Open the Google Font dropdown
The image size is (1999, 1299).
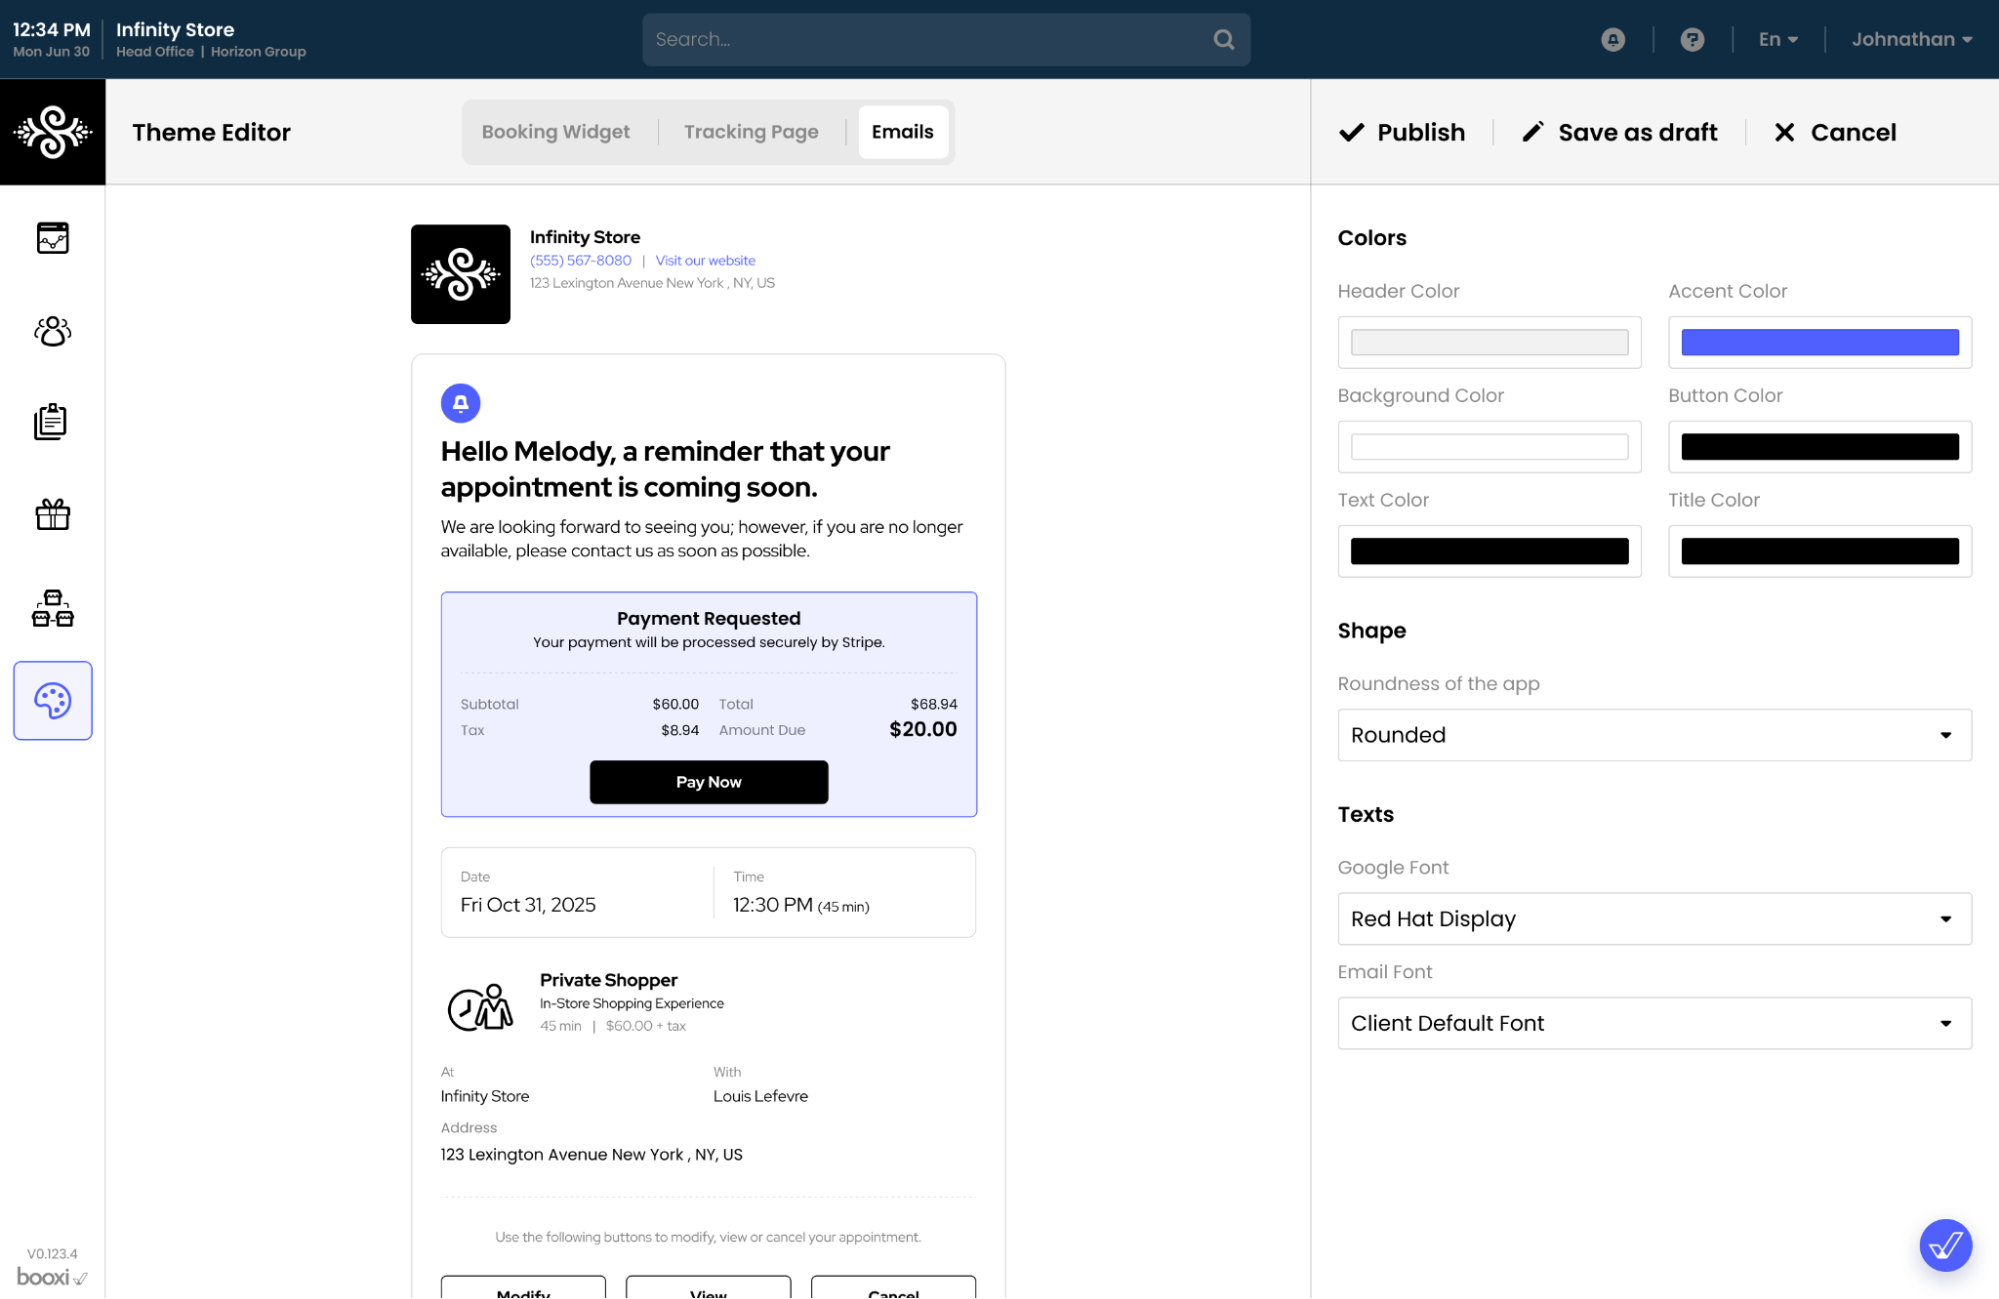click(1653, 919)
